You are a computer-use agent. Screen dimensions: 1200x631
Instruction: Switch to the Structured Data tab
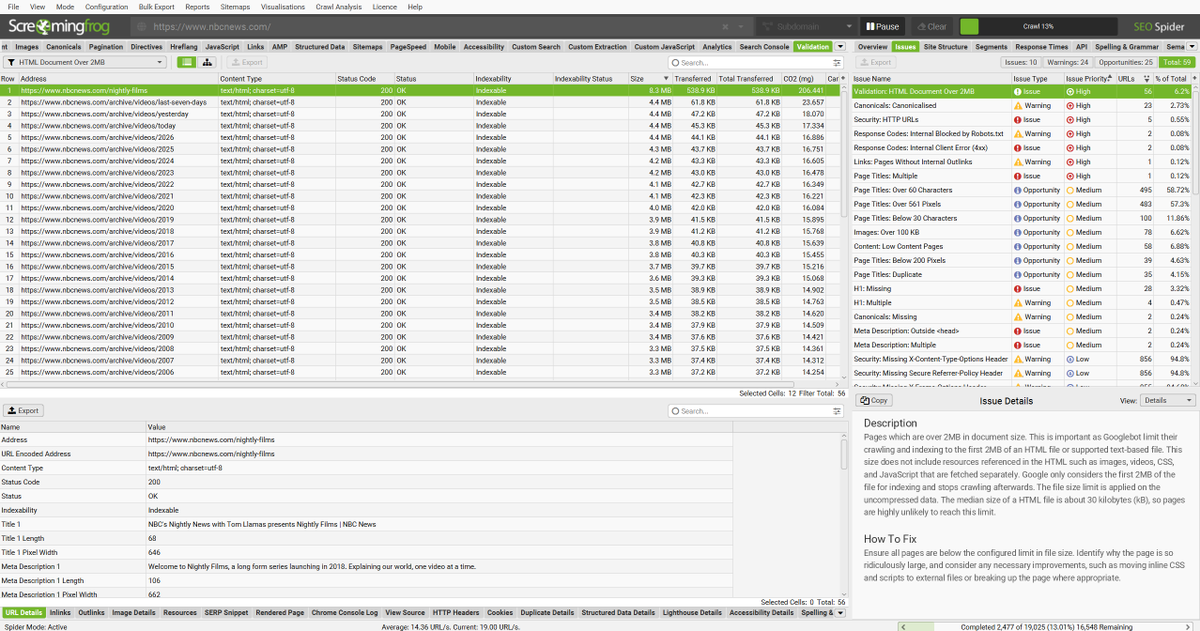[320, 46]
